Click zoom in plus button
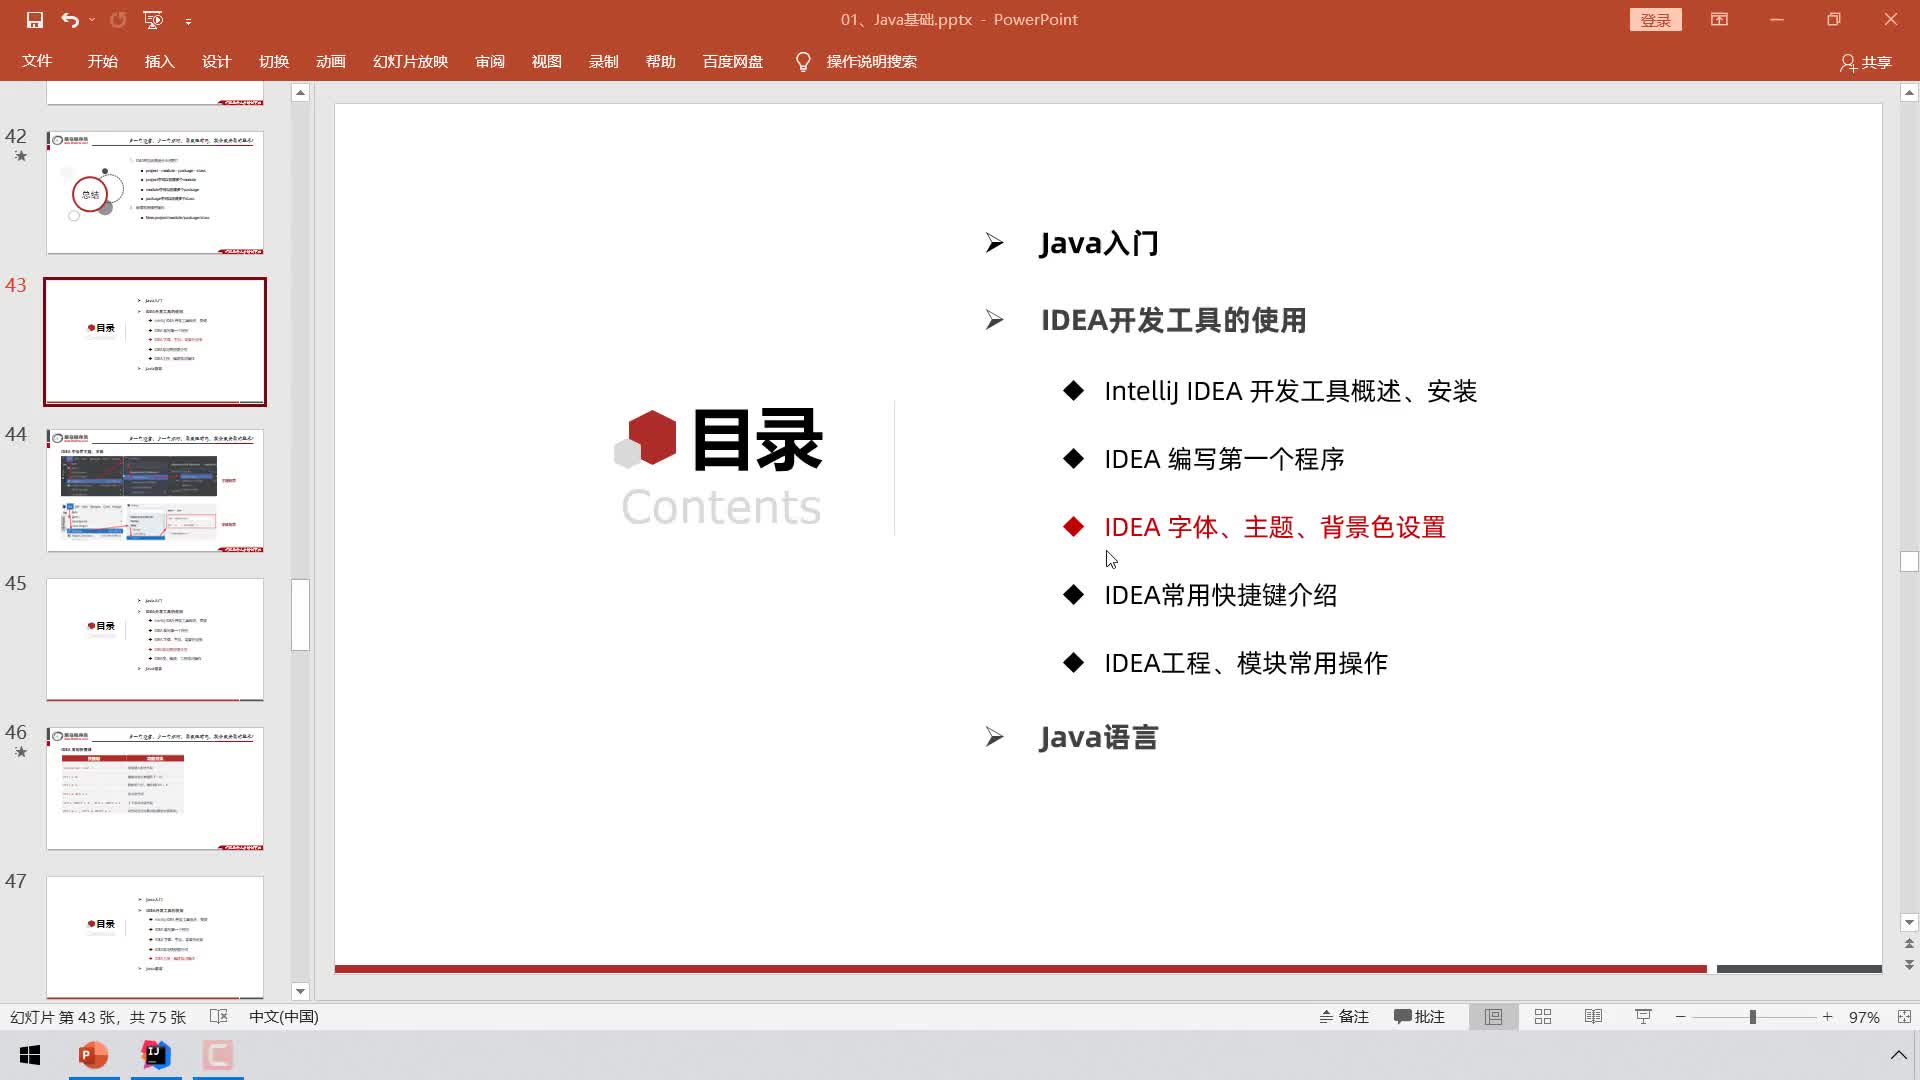The height and width of the screenshot is (1080, 1920). [1827, 1016]
